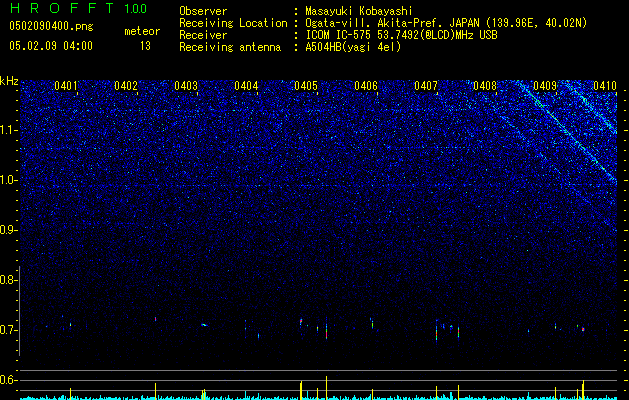Click the 0.8 frequency axis label
The width and height of the screenshot is (629, 400).
(x=8, y=280)
